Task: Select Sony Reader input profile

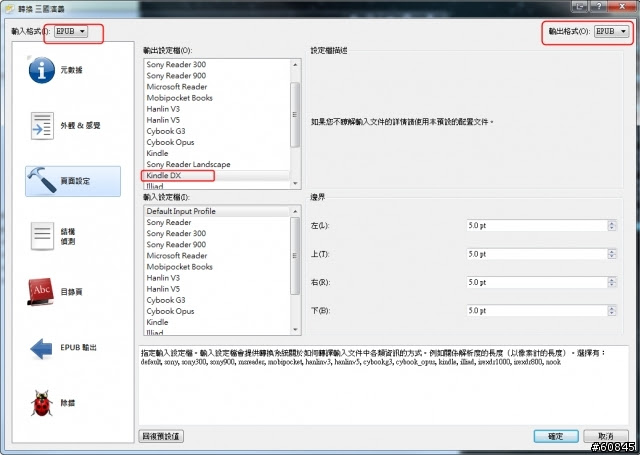Action: tap(217, 222)
